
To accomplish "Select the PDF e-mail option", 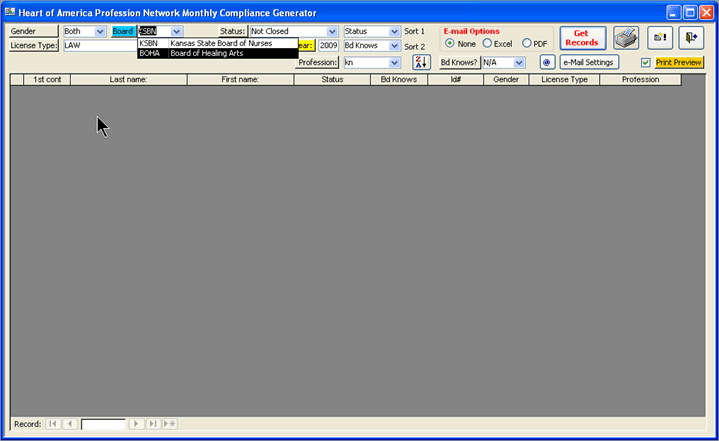I will (x=527, y=44).
